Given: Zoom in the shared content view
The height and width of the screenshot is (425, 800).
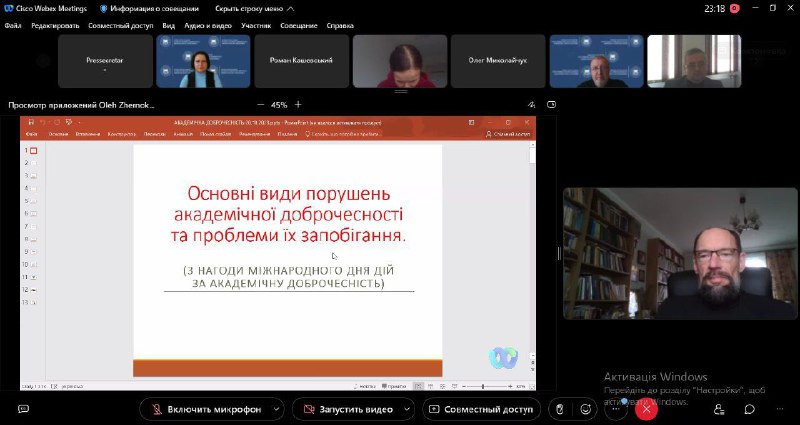Looking at the screenshot, I should tap(298, 104).
